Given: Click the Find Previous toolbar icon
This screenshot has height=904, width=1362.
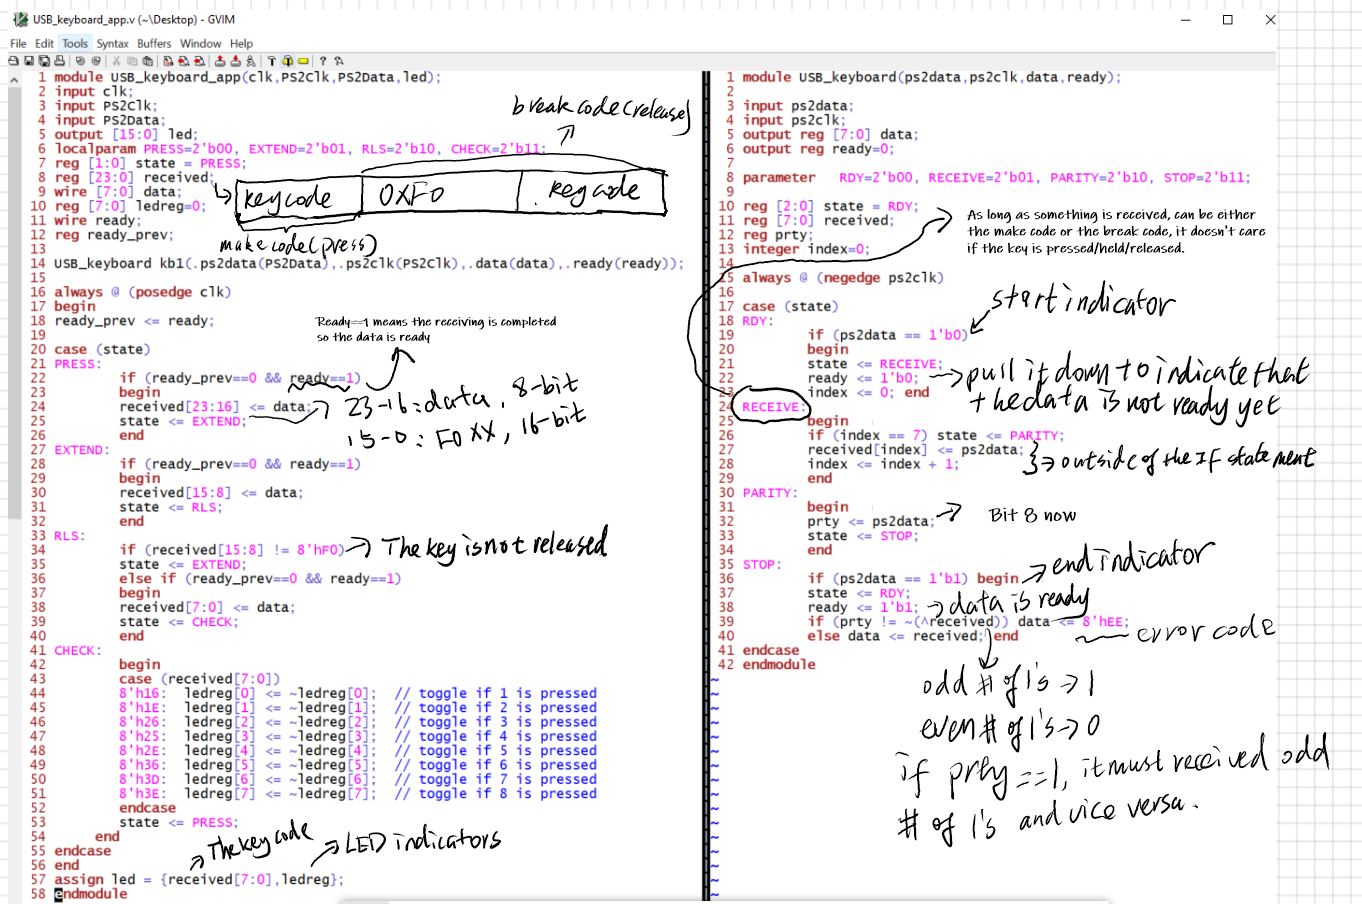Looking at the screenshot, I should pos(198,61).
